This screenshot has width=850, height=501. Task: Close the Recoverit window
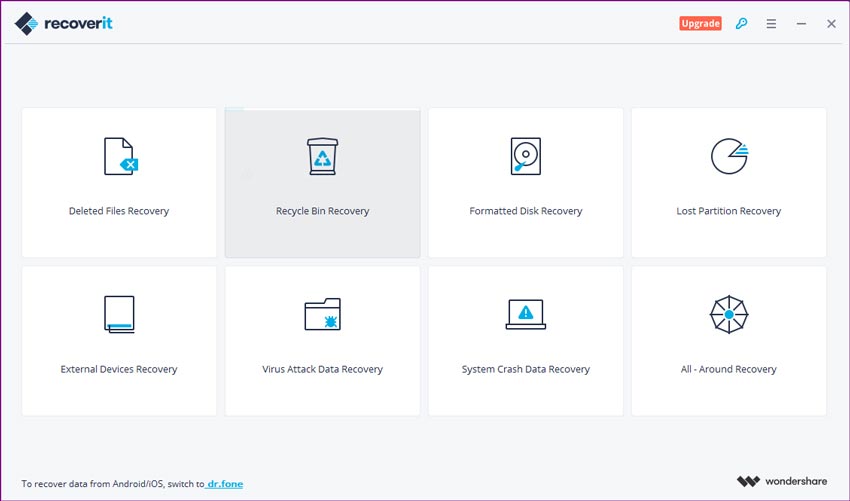[x=831, y=23]
